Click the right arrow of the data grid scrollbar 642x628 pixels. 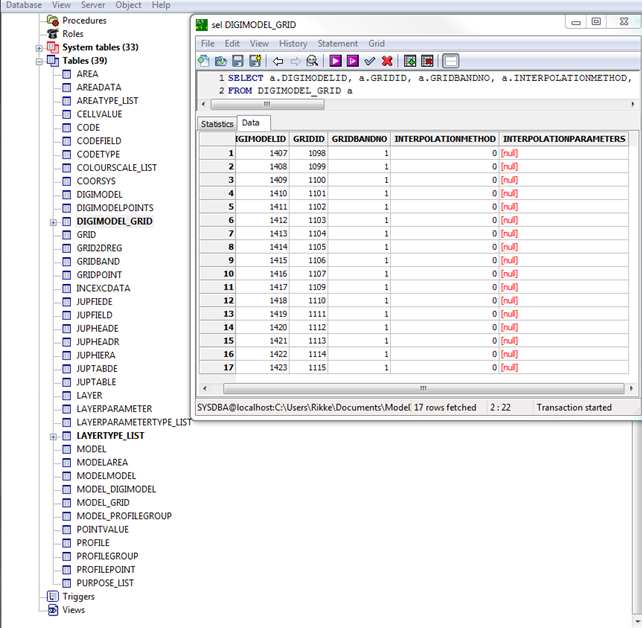click(631, 388)
